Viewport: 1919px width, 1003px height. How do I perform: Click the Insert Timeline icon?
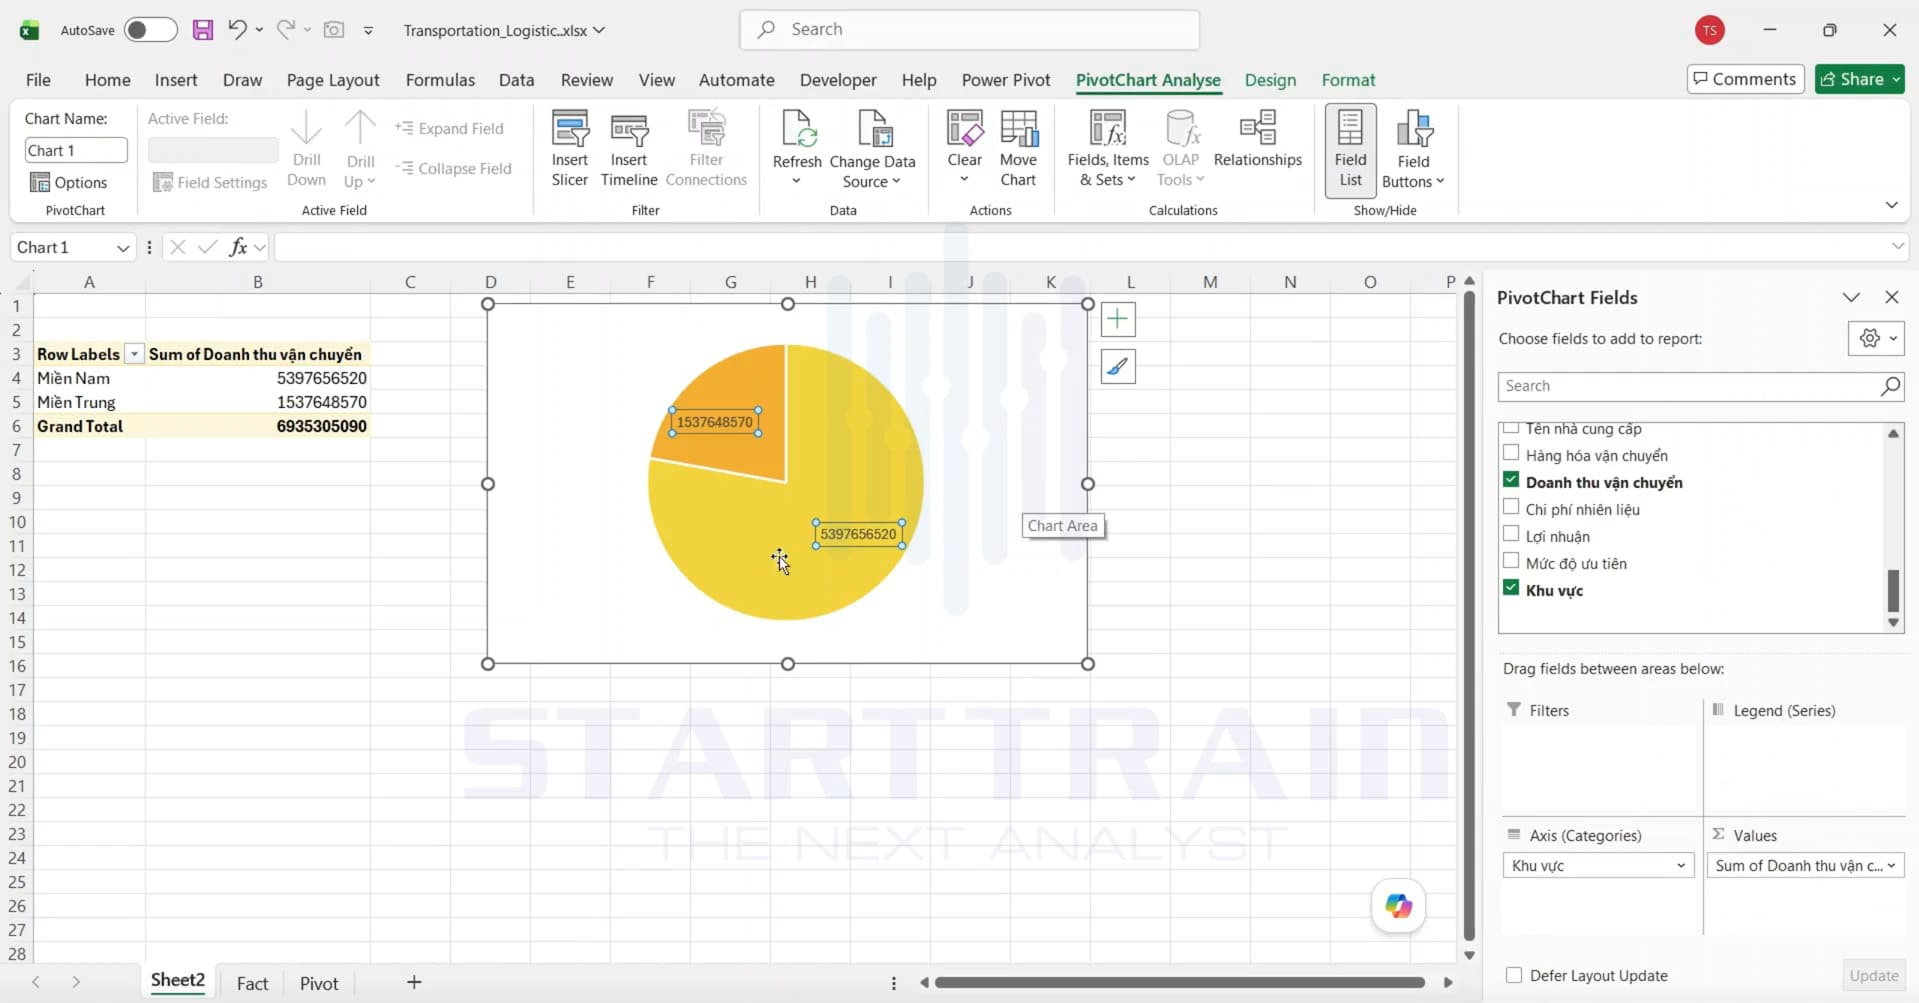[x=629, y=149]
